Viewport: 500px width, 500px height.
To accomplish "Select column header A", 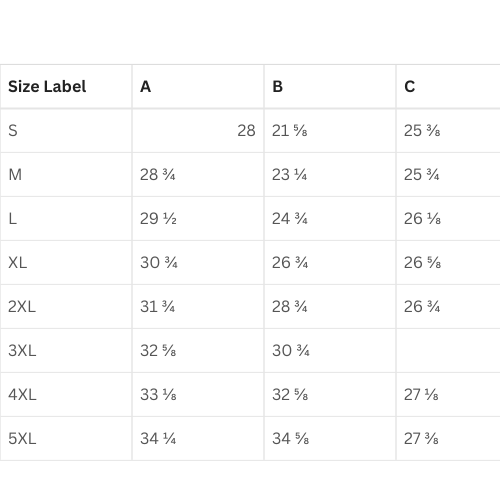I will [x=145, y=87].
